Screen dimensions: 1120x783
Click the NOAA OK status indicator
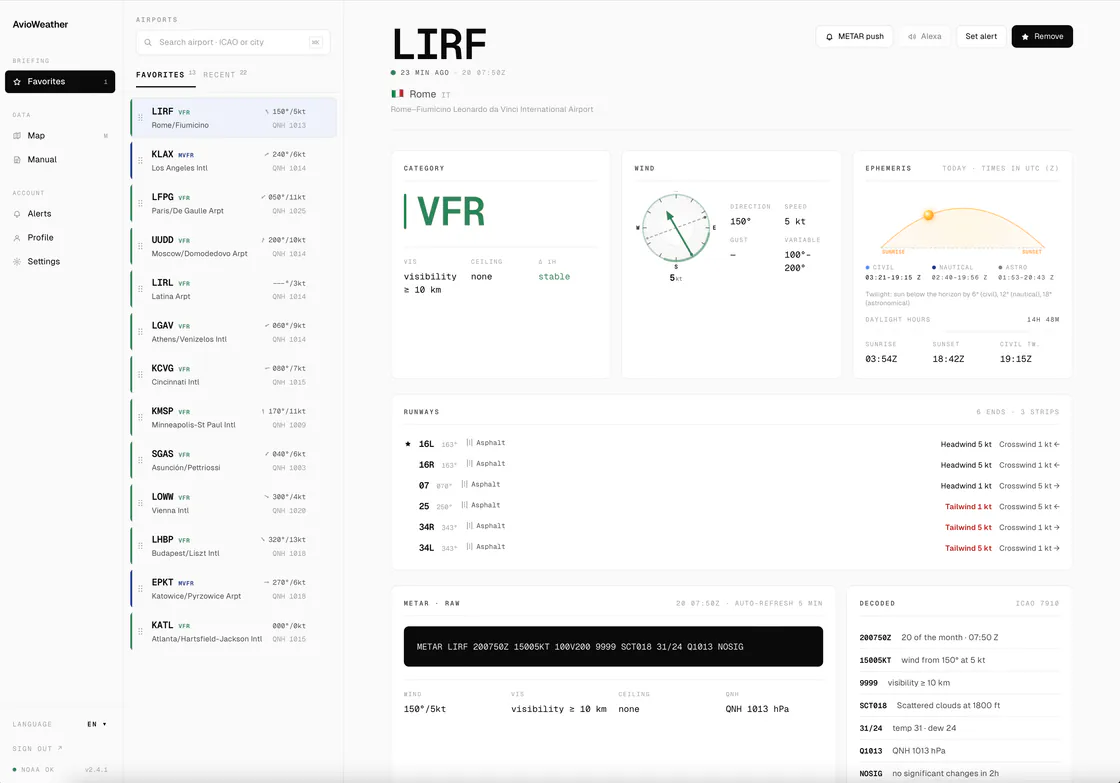point(33,770)
